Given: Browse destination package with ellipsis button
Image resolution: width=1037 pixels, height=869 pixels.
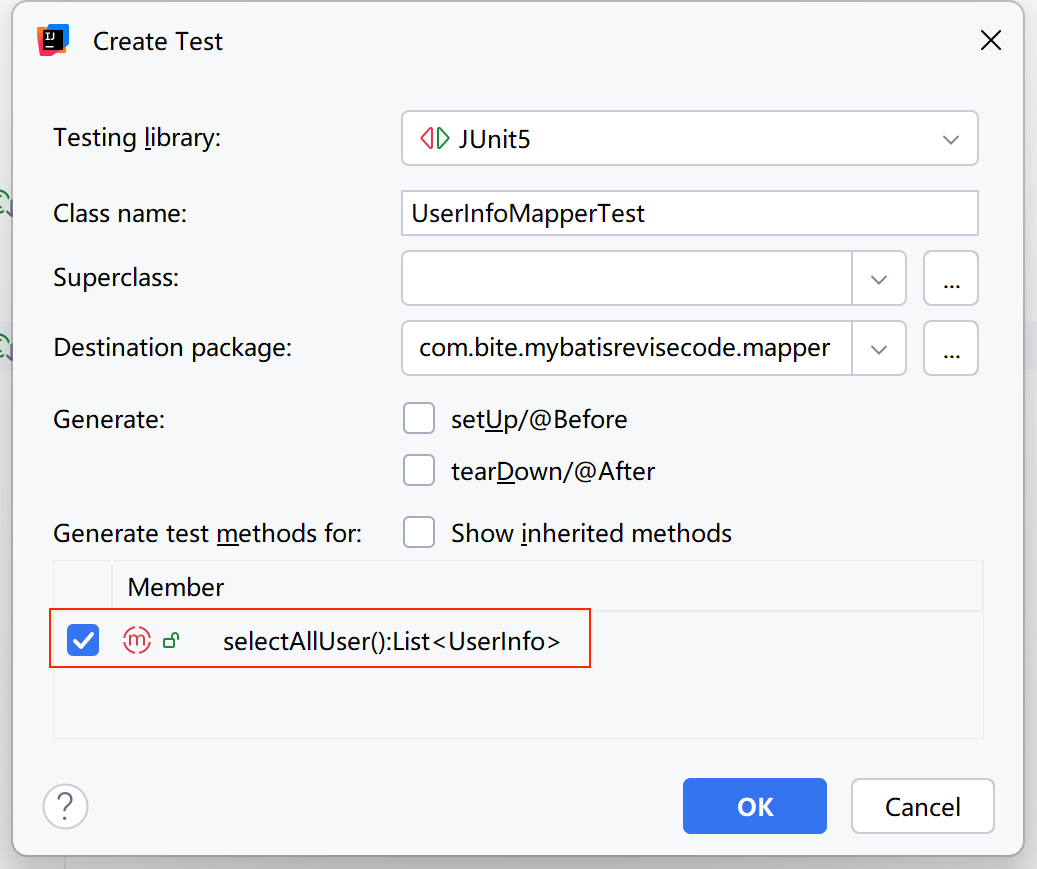Looking at the screenshot, I should pos(951,348).
